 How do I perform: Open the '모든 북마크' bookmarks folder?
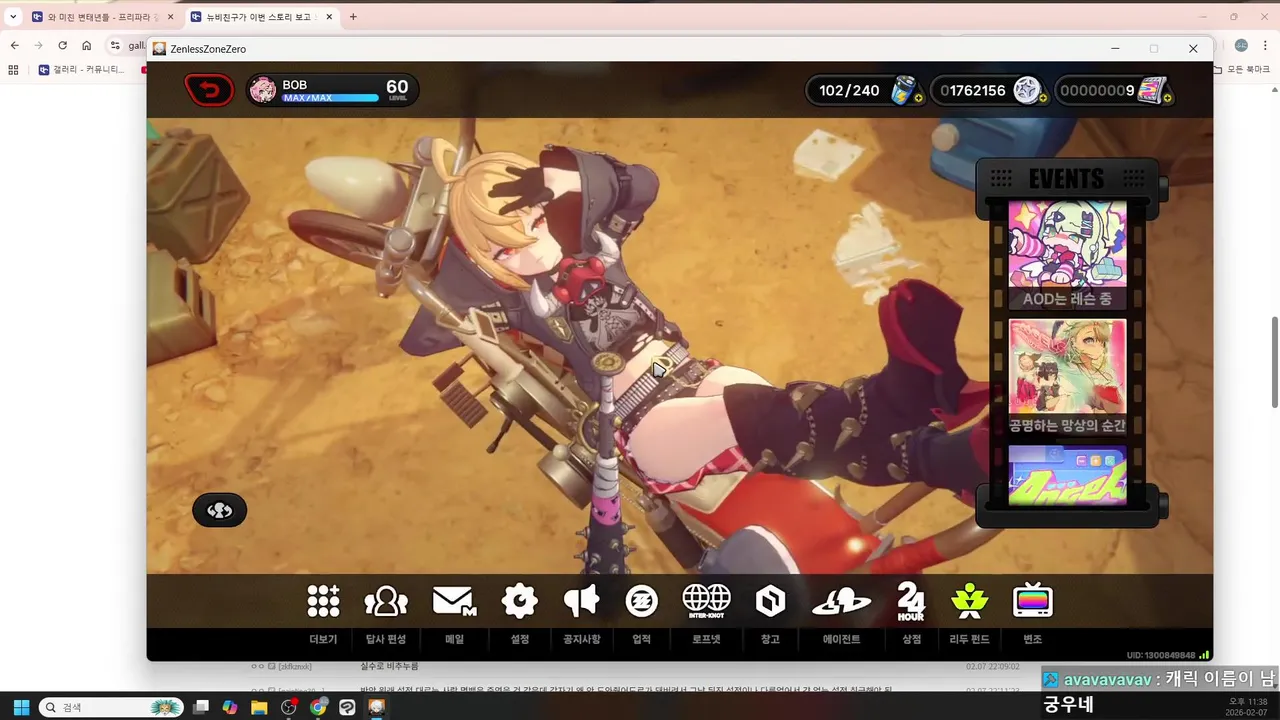pos(1241,70)
